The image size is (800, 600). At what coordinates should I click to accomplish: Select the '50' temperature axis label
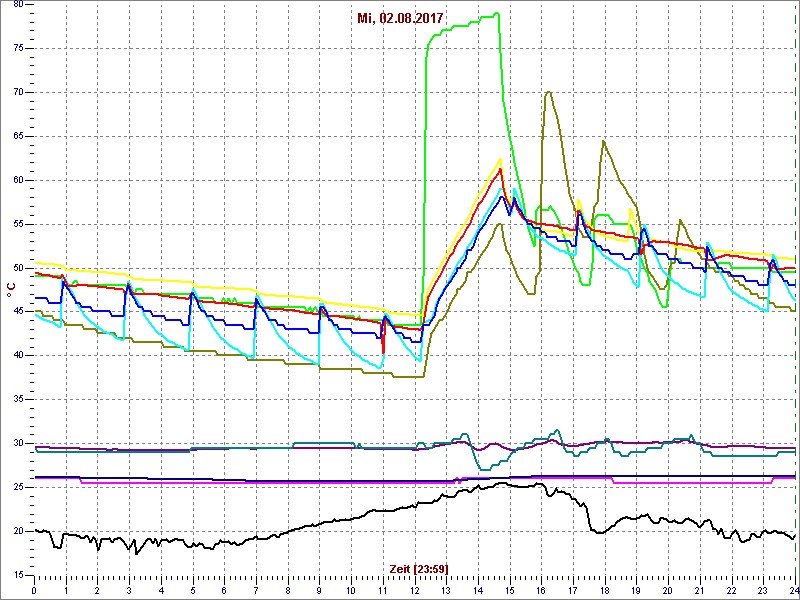tap(17, 268)
